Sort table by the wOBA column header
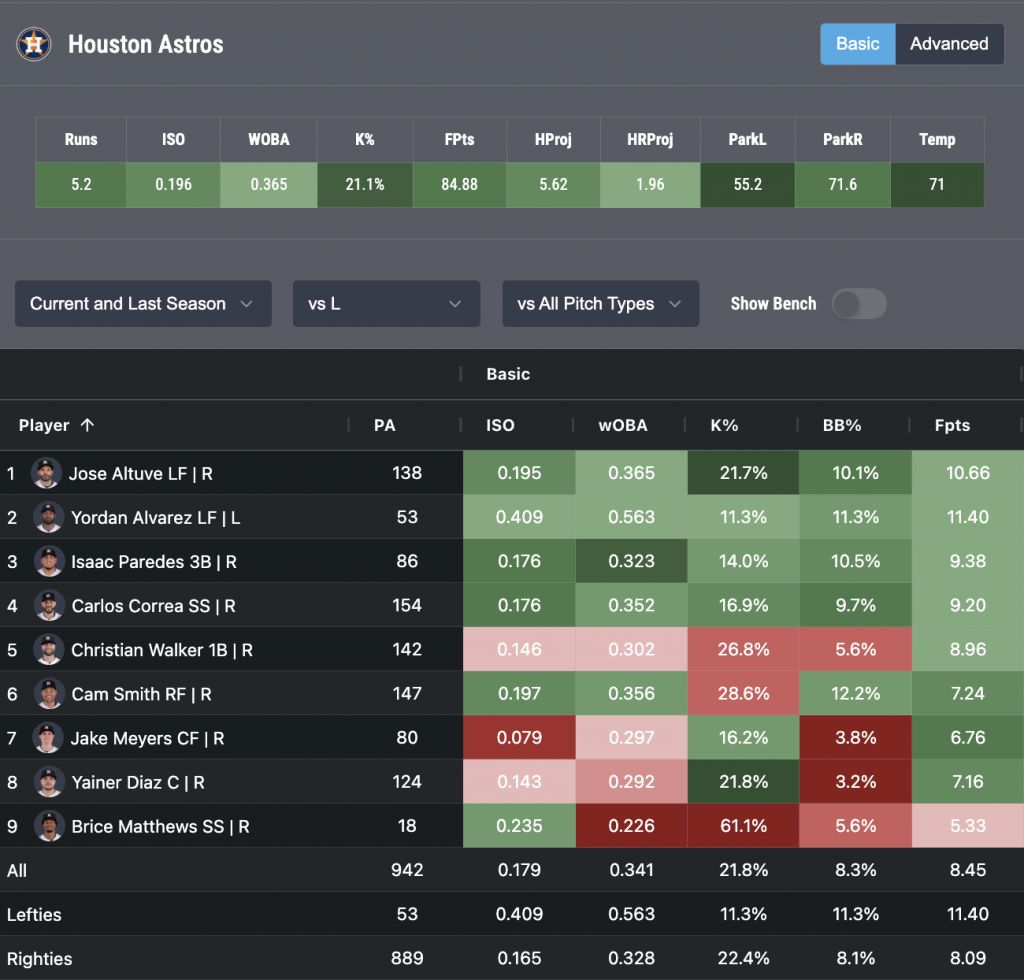The width and height of the screenshot is (1024, 980). click(x=622, y=425)
